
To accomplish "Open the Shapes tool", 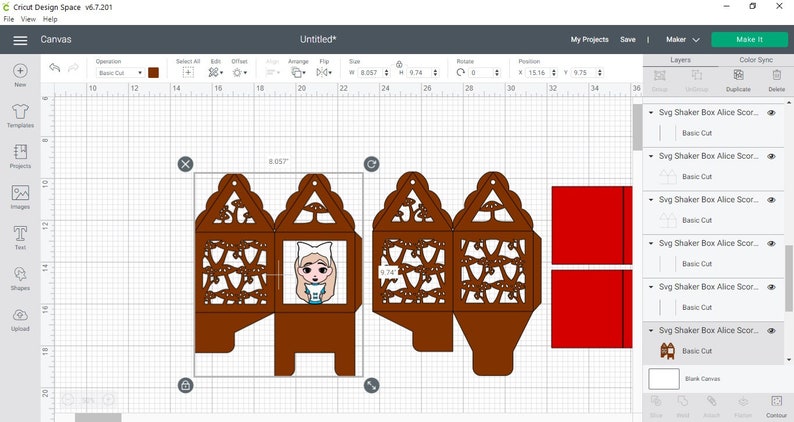I will click(20, 278).
